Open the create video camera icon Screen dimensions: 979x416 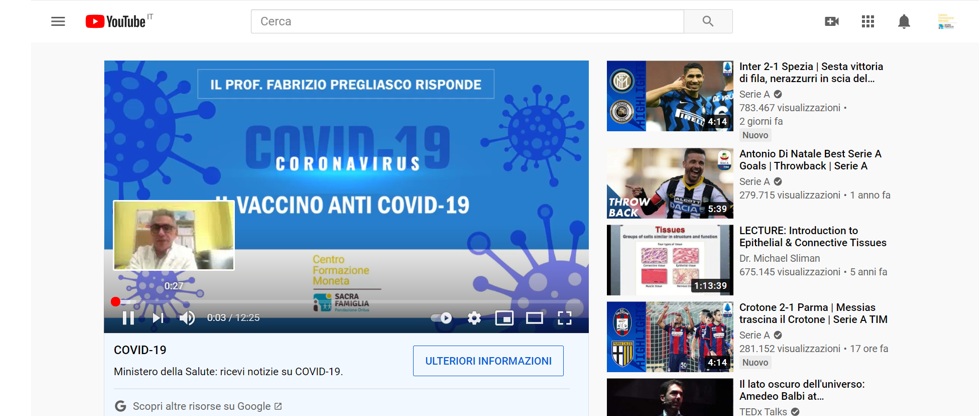click(x=832, y=21)
